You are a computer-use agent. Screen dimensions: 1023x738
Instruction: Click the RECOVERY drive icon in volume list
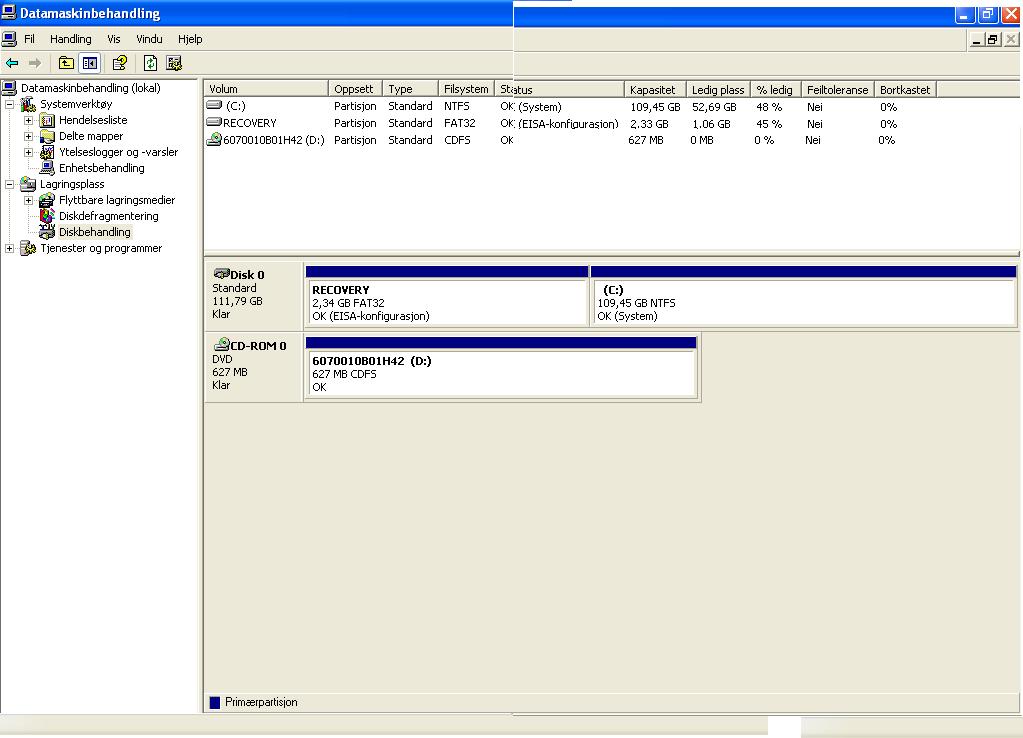point(214,122)
